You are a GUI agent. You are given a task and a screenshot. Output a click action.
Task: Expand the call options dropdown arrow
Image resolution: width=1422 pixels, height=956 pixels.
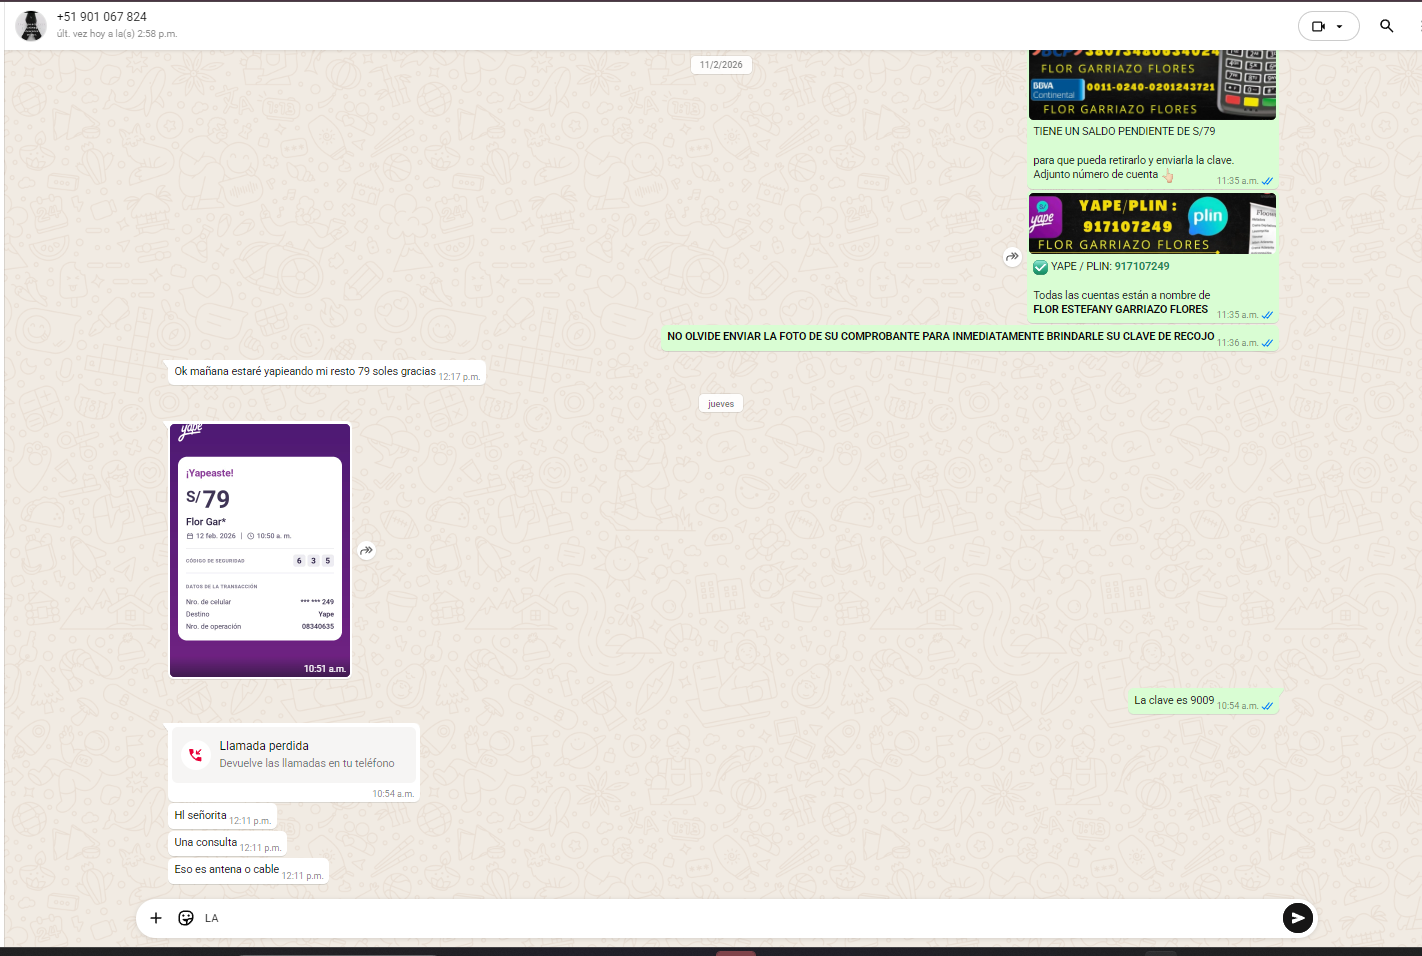click(x=1340, y=27)
